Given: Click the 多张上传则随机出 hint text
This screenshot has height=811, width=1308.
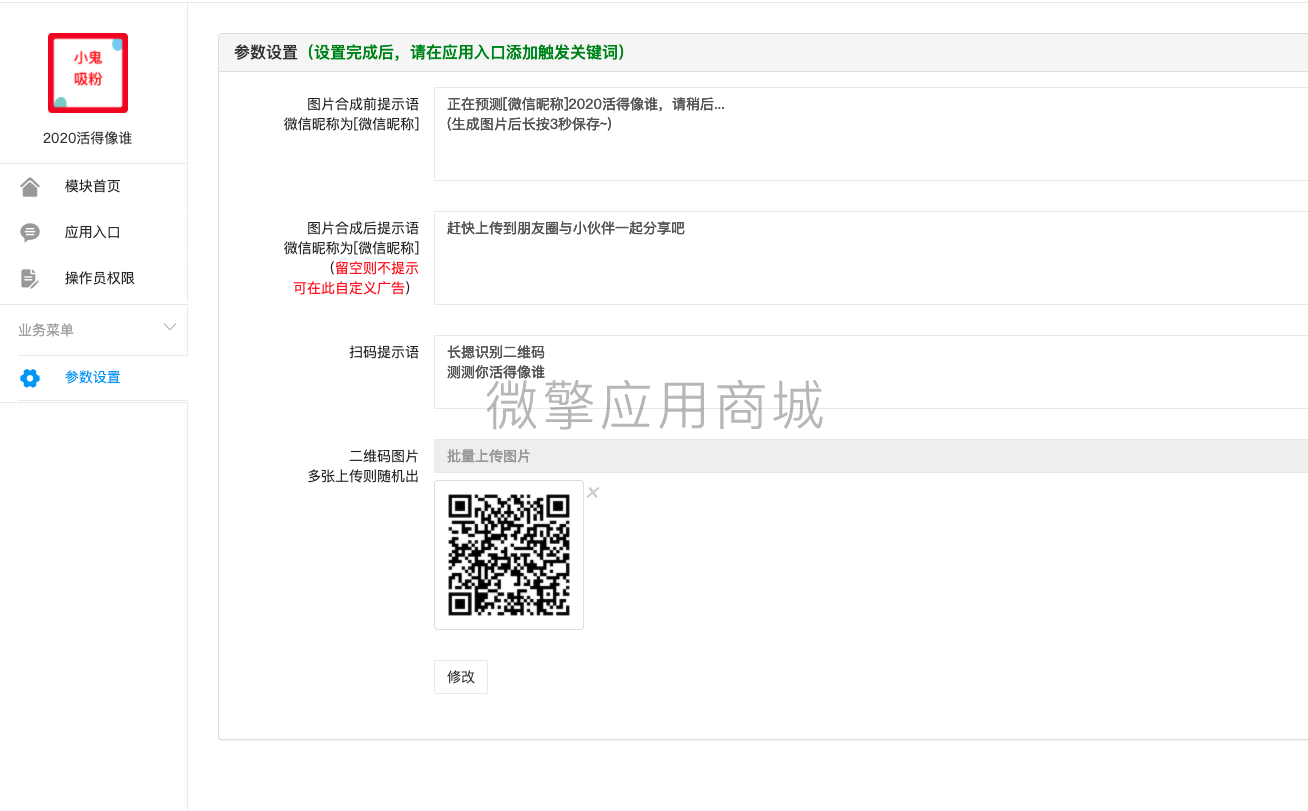Looking at the screenshot, I should [363, 477].
